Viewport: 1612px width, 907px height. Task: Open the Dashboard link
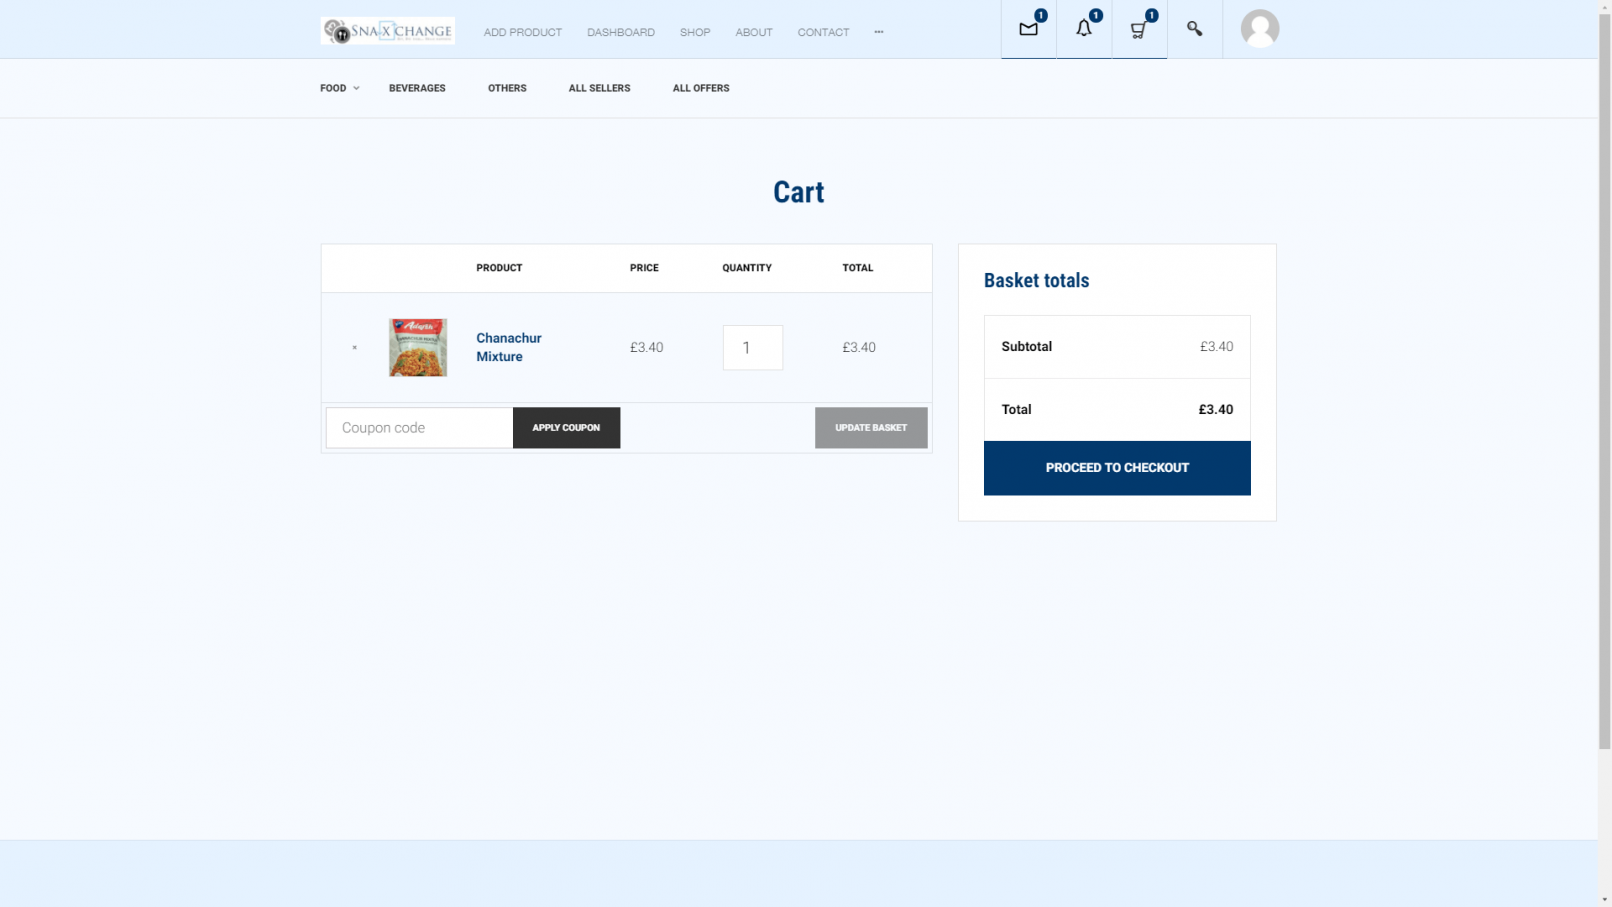click(x=621, y=32)
